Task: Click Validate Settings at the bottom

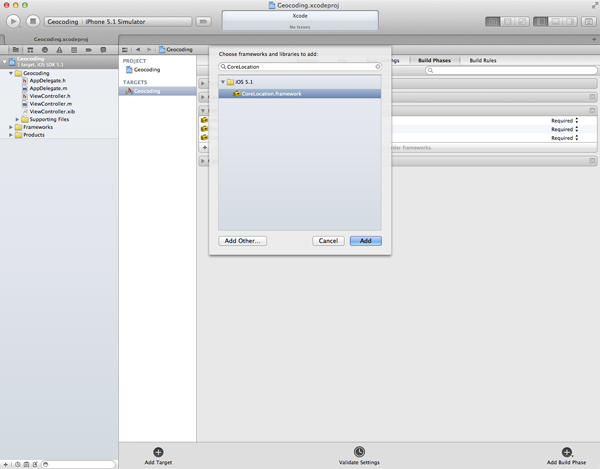Action: 359,456
